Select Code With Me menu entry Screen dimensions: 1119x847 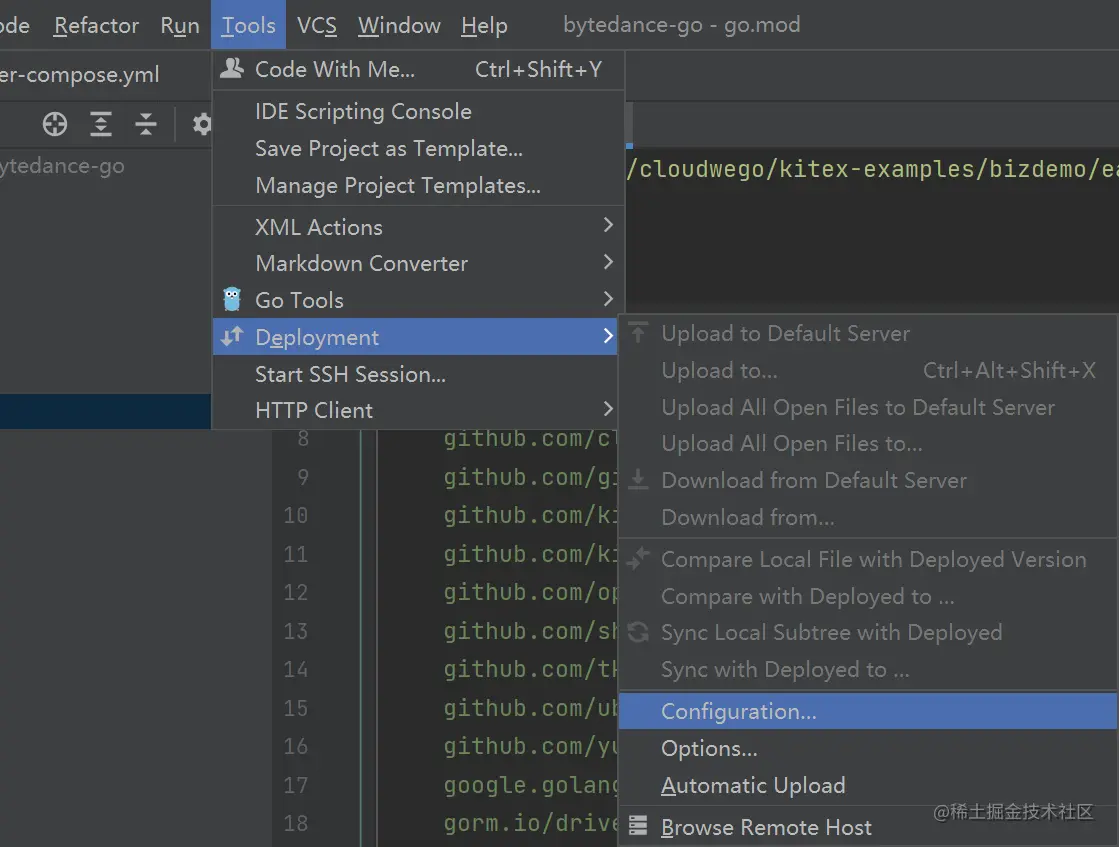tap(418, 69)
